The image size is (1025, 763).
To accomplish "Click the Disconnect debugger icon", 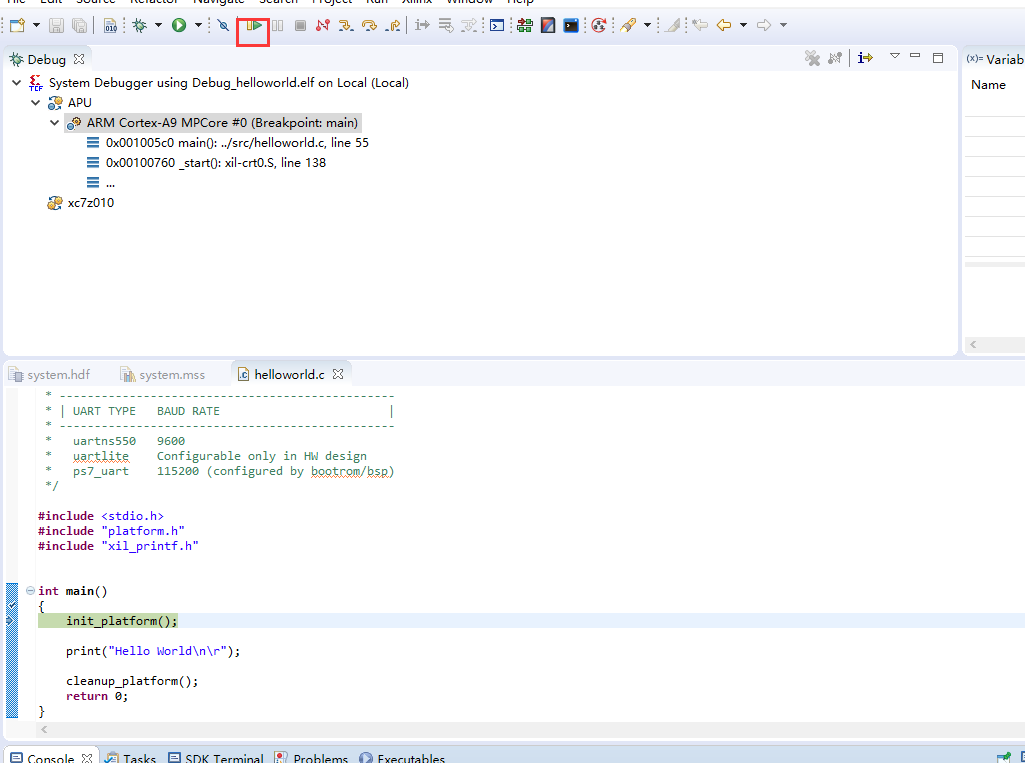I will point(322,25).
